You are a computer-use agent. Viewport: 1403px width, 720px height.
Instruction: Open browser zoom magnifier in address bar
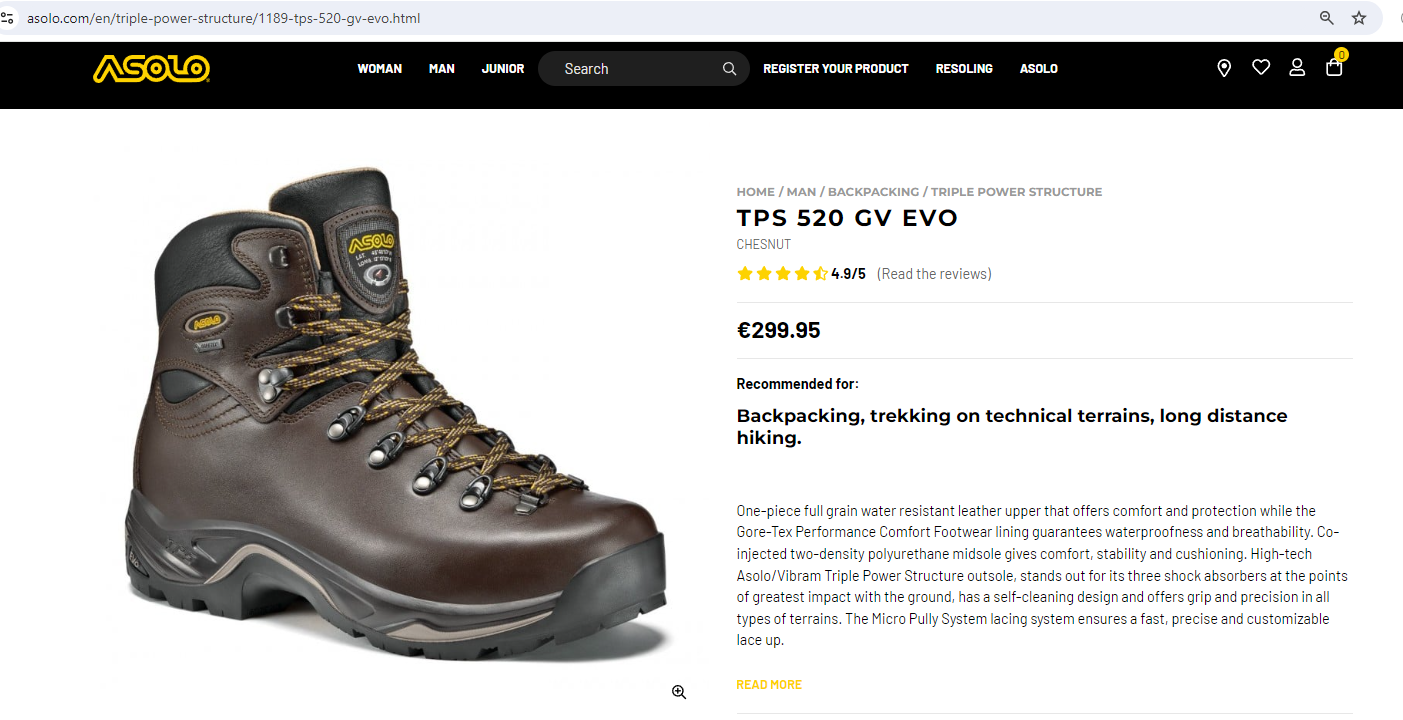(x=1327, y=18)
